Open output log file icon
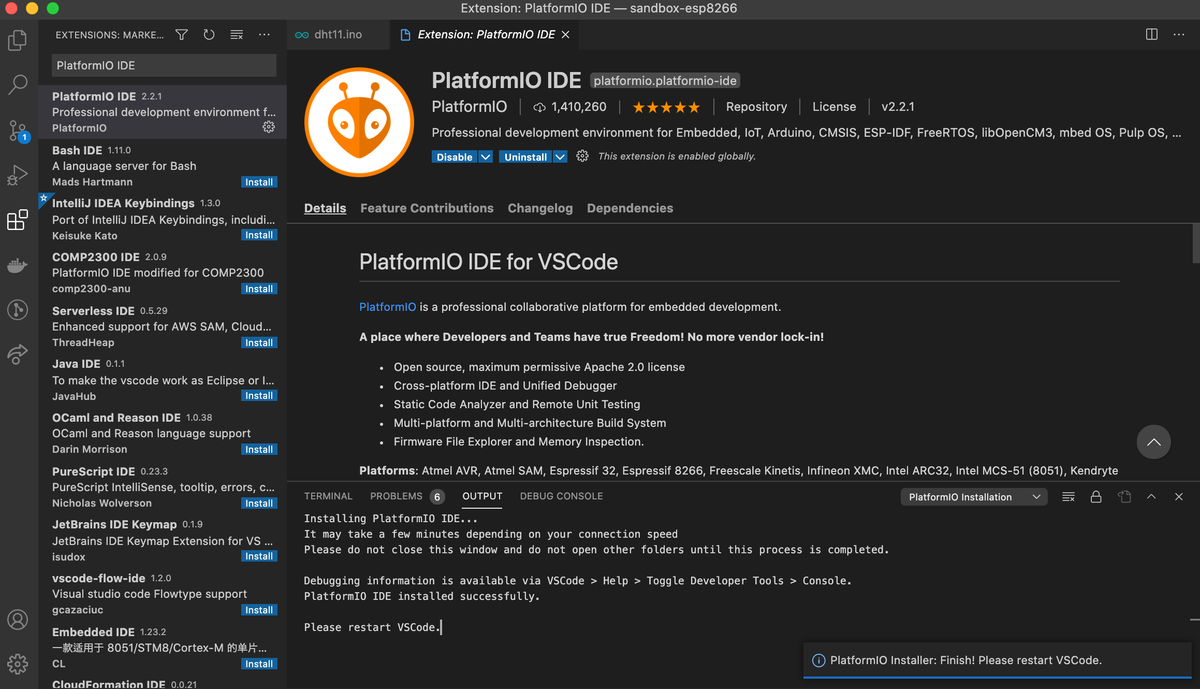The image size is (1200, 689). pos(1124,497)
